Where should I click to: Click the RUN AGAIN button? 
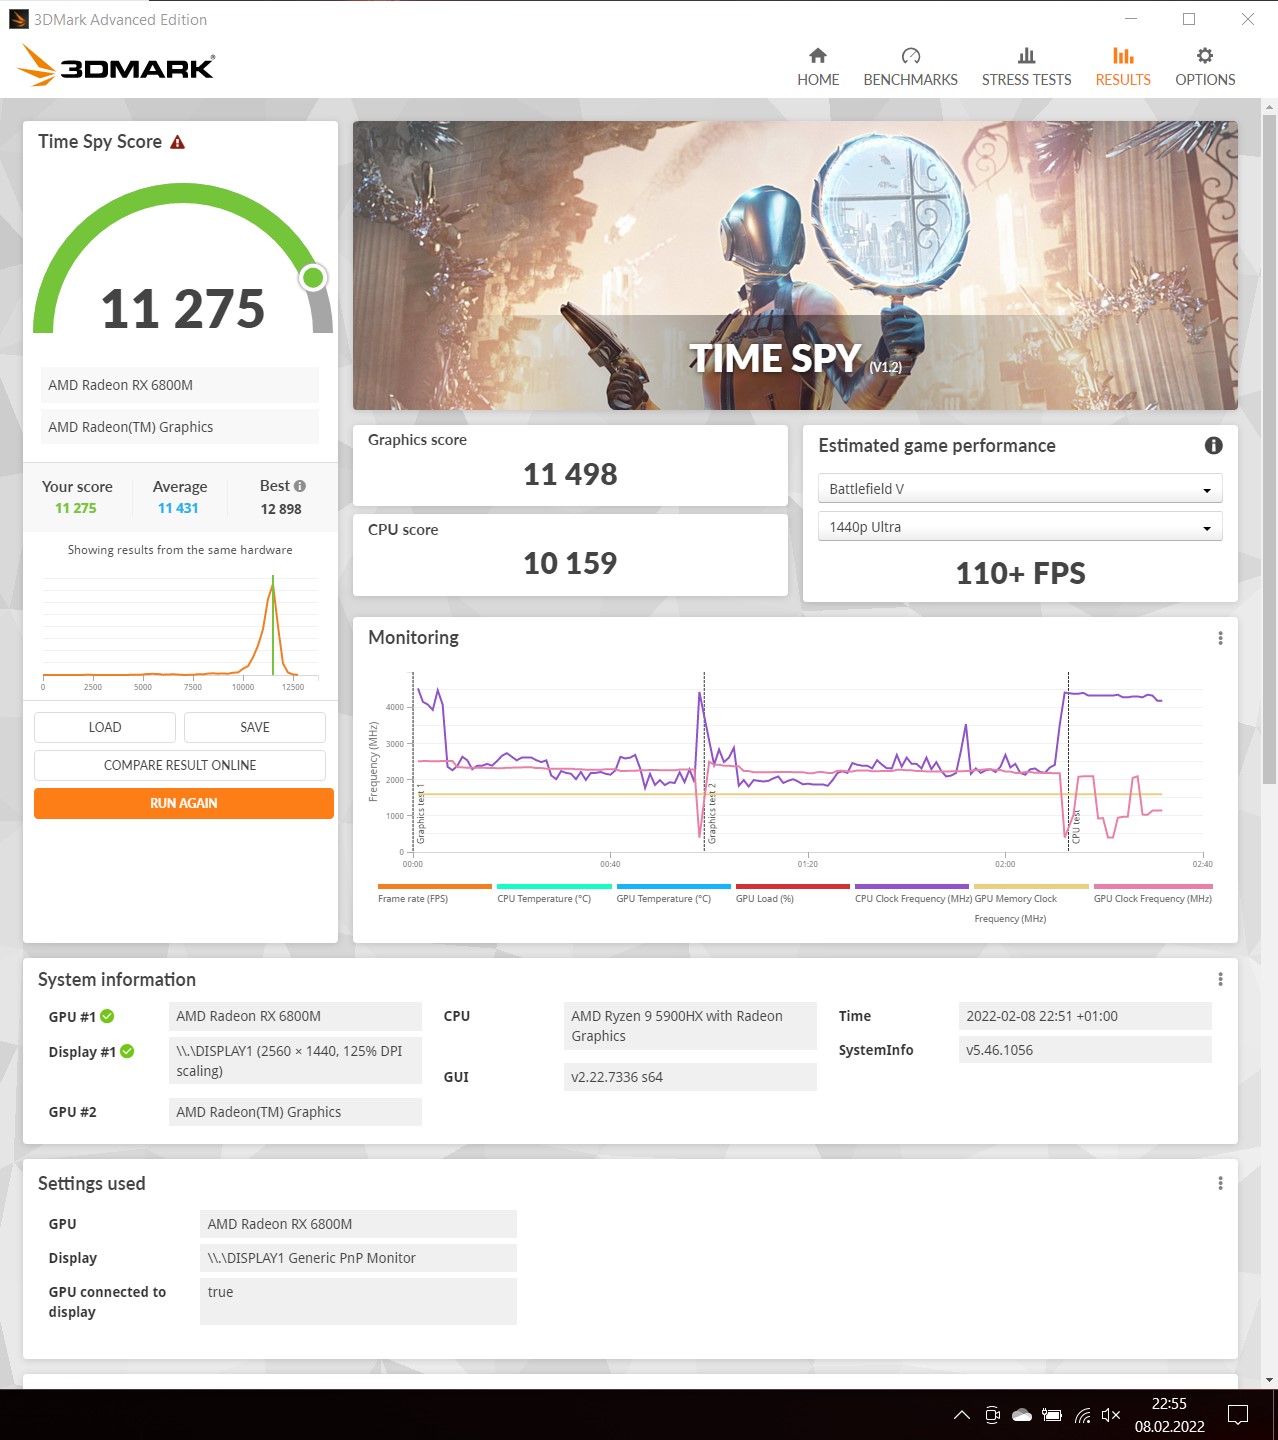click(184, 803)
